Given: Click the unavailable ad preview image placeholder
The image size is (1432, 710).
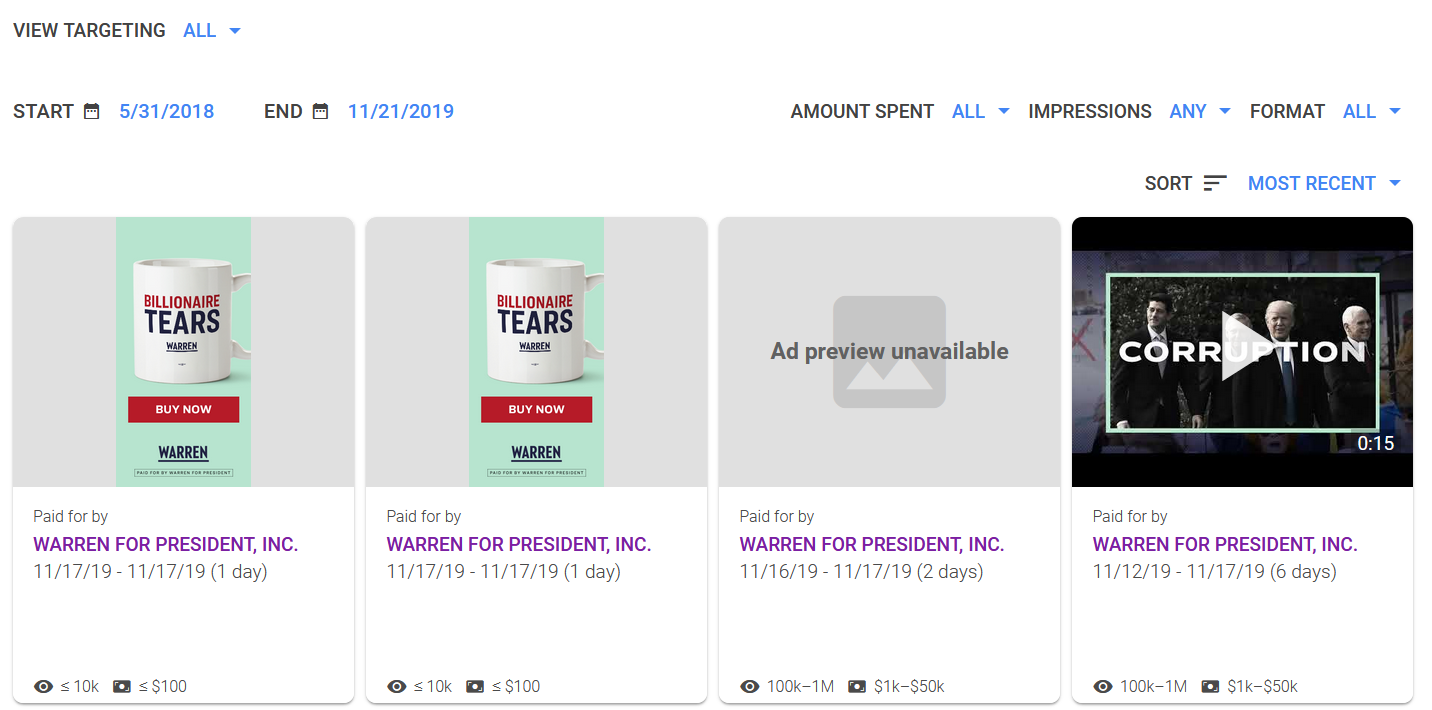Looking at the screenshot, I should (x=889, y=352).
